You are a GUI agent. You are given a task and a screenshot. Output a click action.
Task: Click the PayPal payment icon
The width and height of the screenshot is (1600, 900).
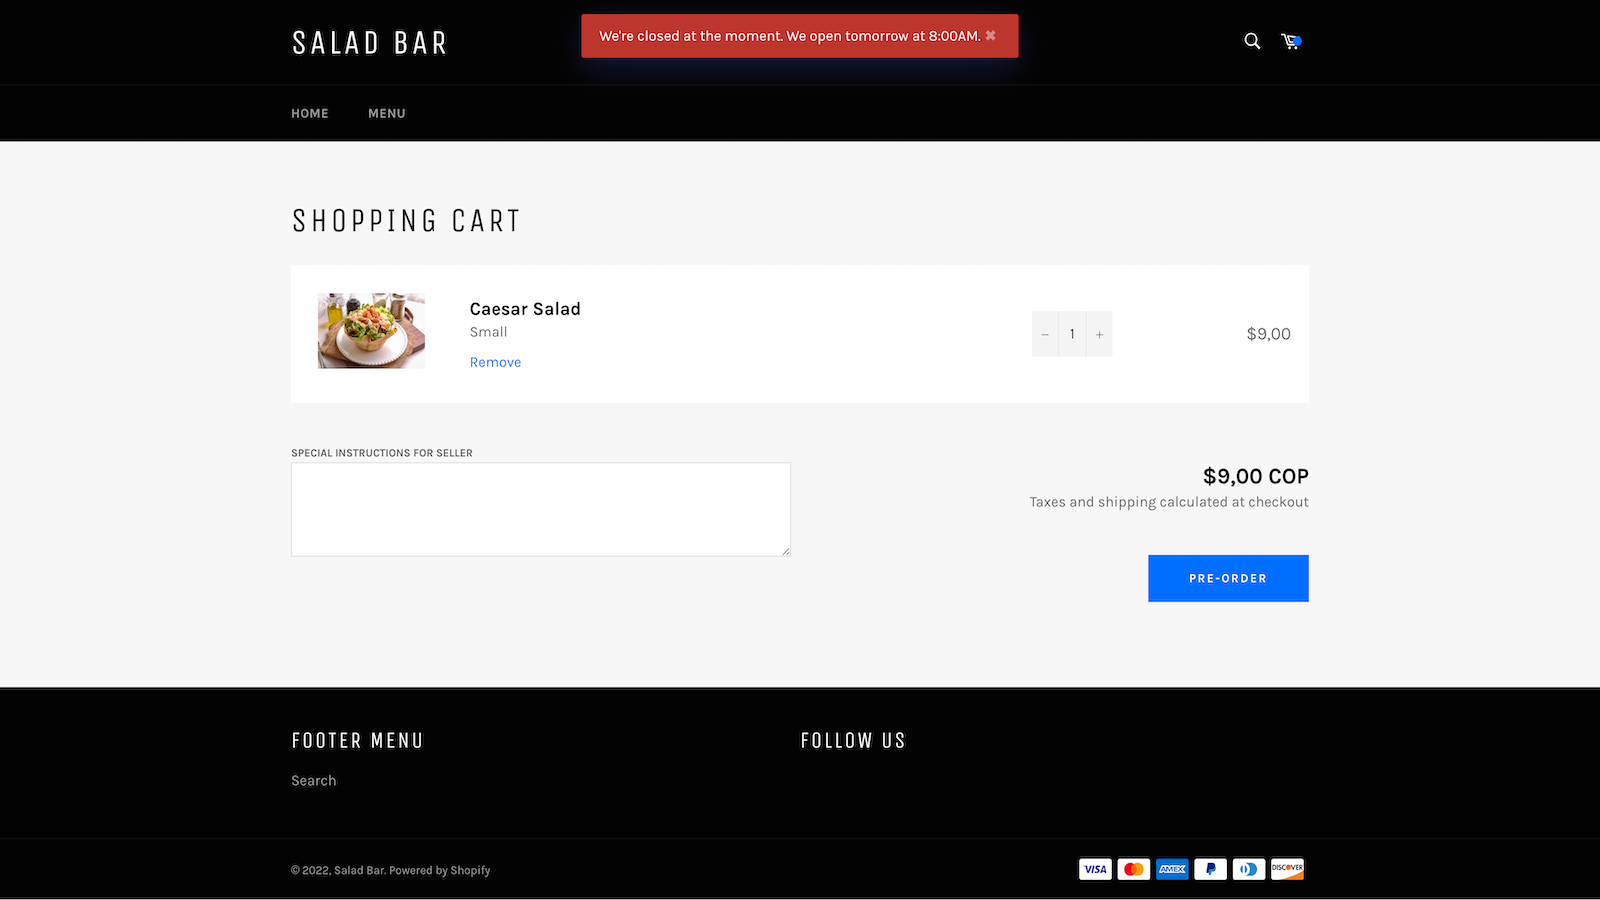click(x=1210, y=869)
